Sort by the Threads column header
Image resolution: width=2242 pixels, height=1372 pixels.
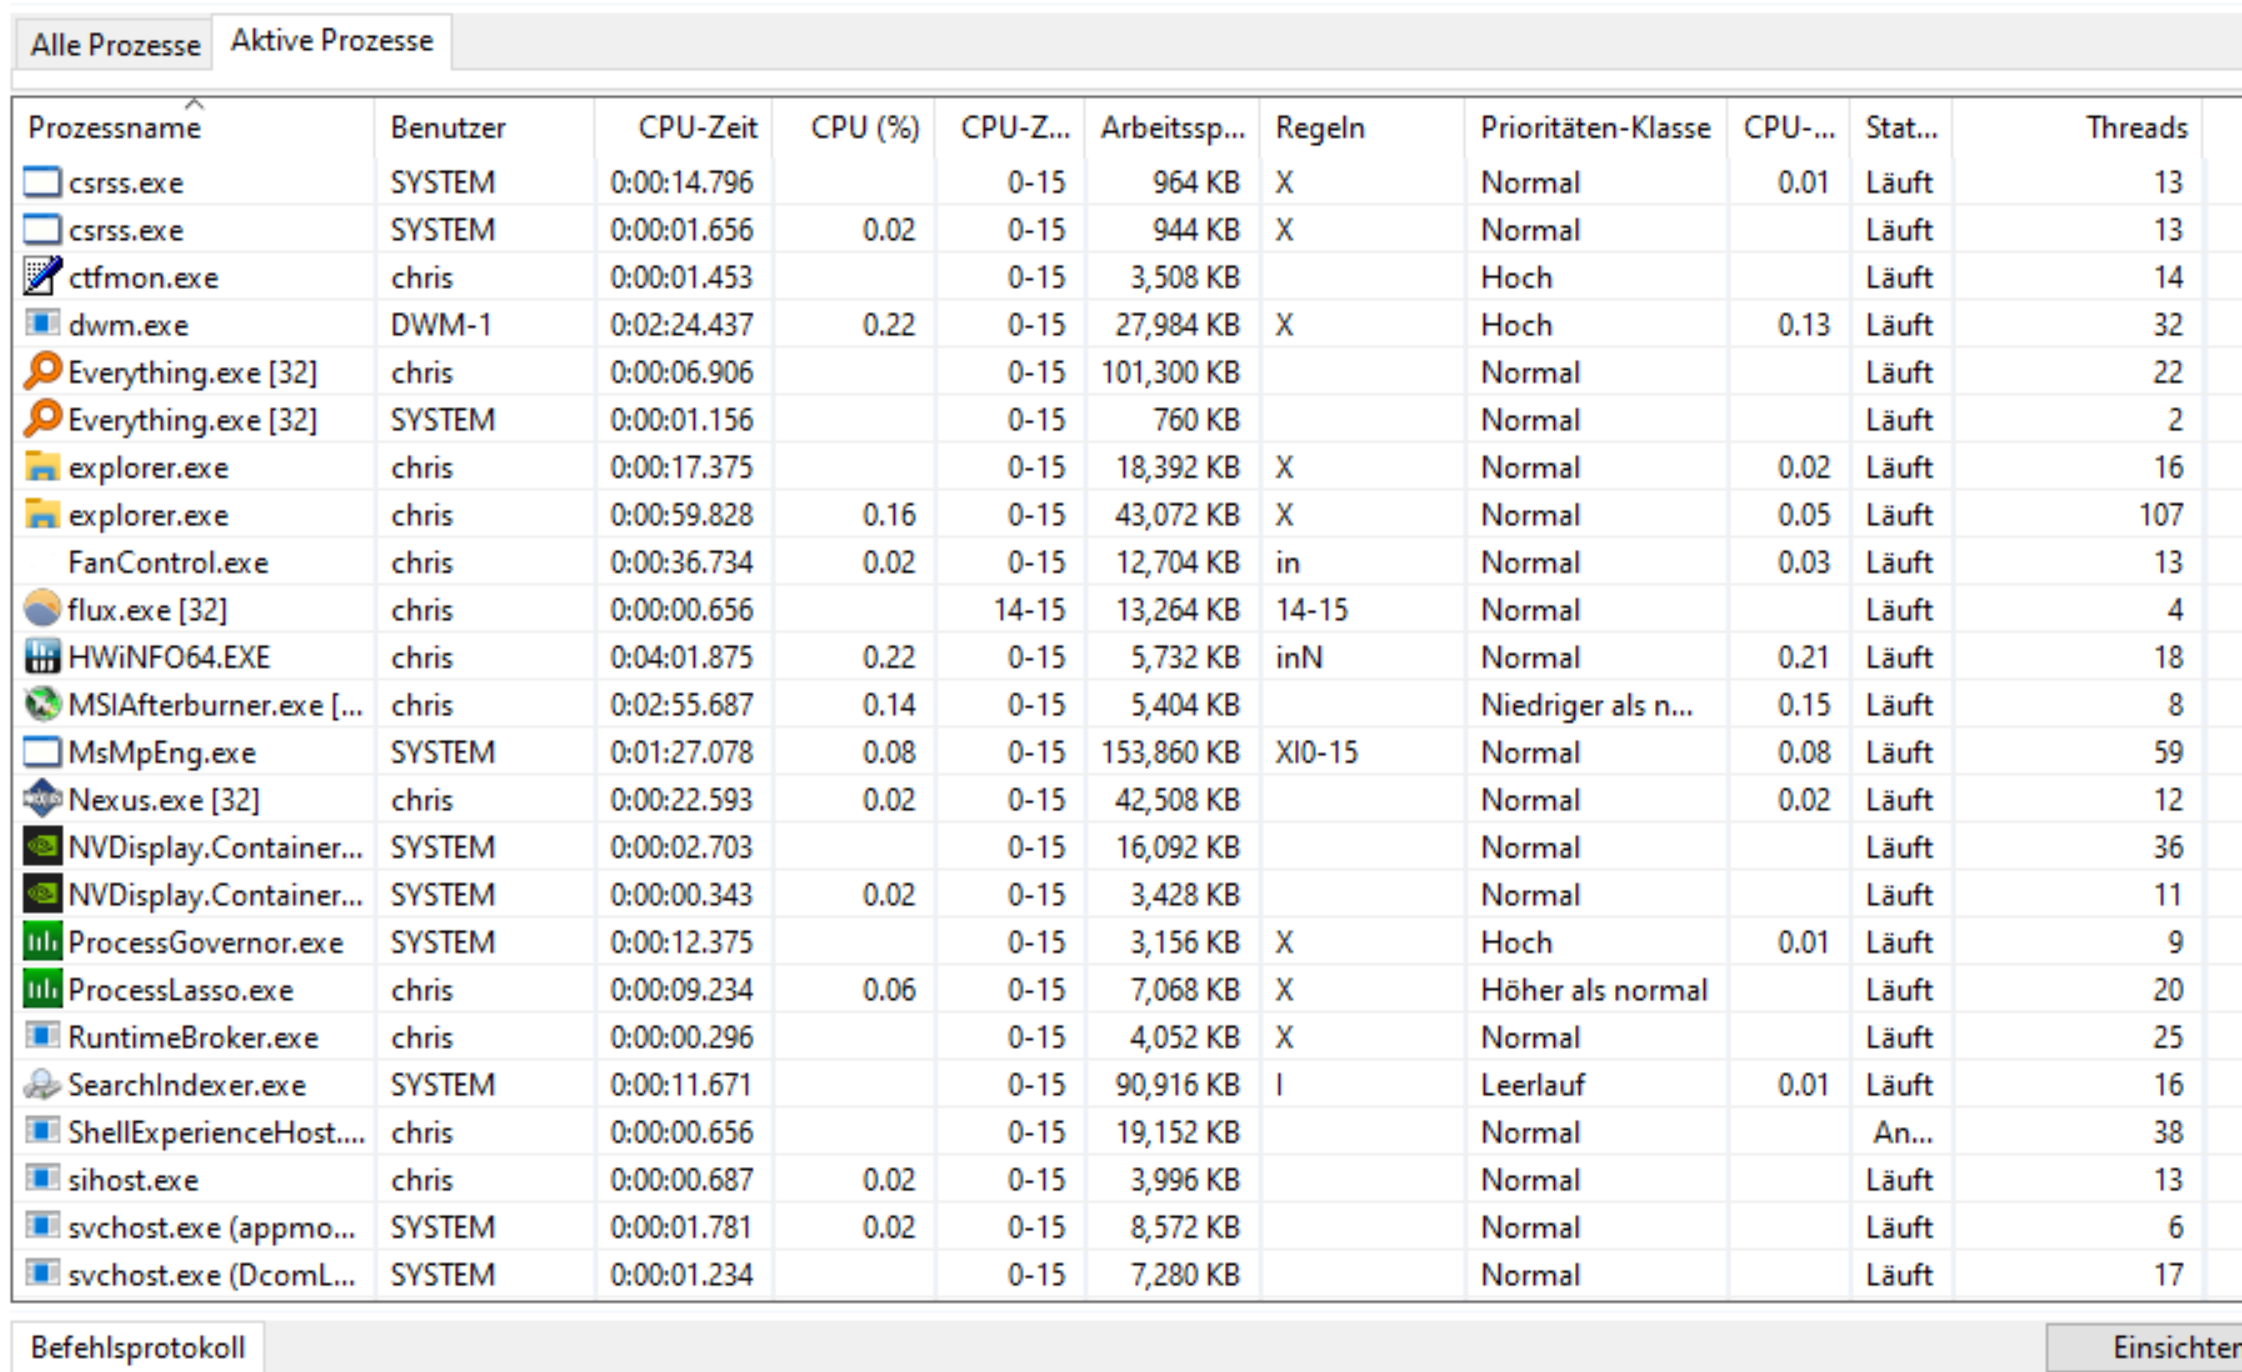click(x=2135, y=128)
